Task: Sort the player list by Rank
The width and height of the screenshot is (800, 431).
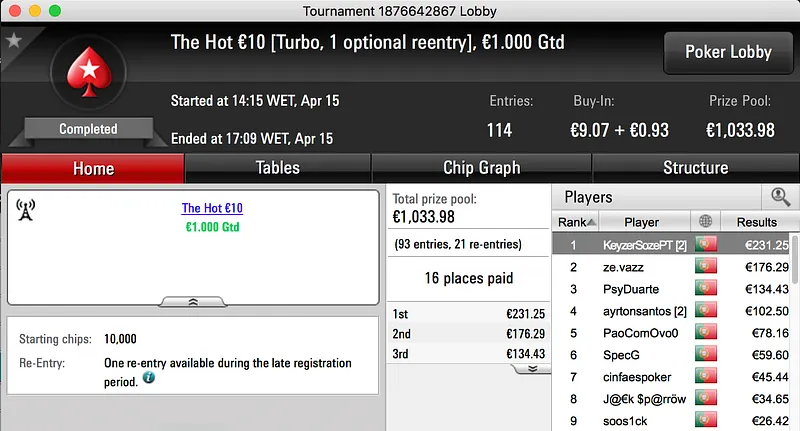Action: click(x=577, y=221)
